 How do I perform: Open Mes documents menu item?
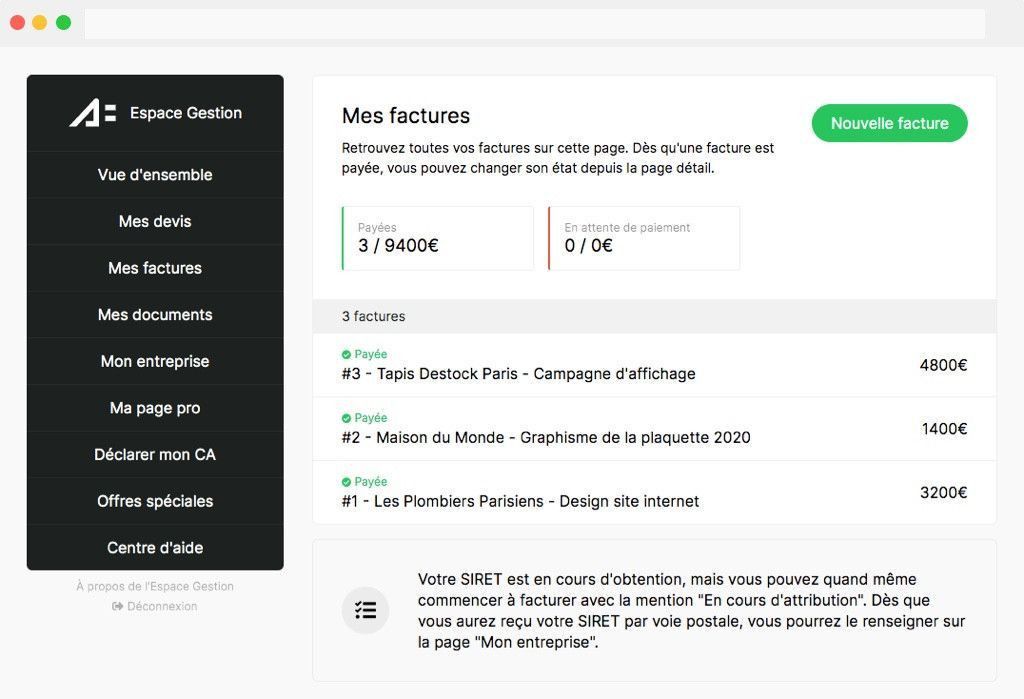pos(155,315)
